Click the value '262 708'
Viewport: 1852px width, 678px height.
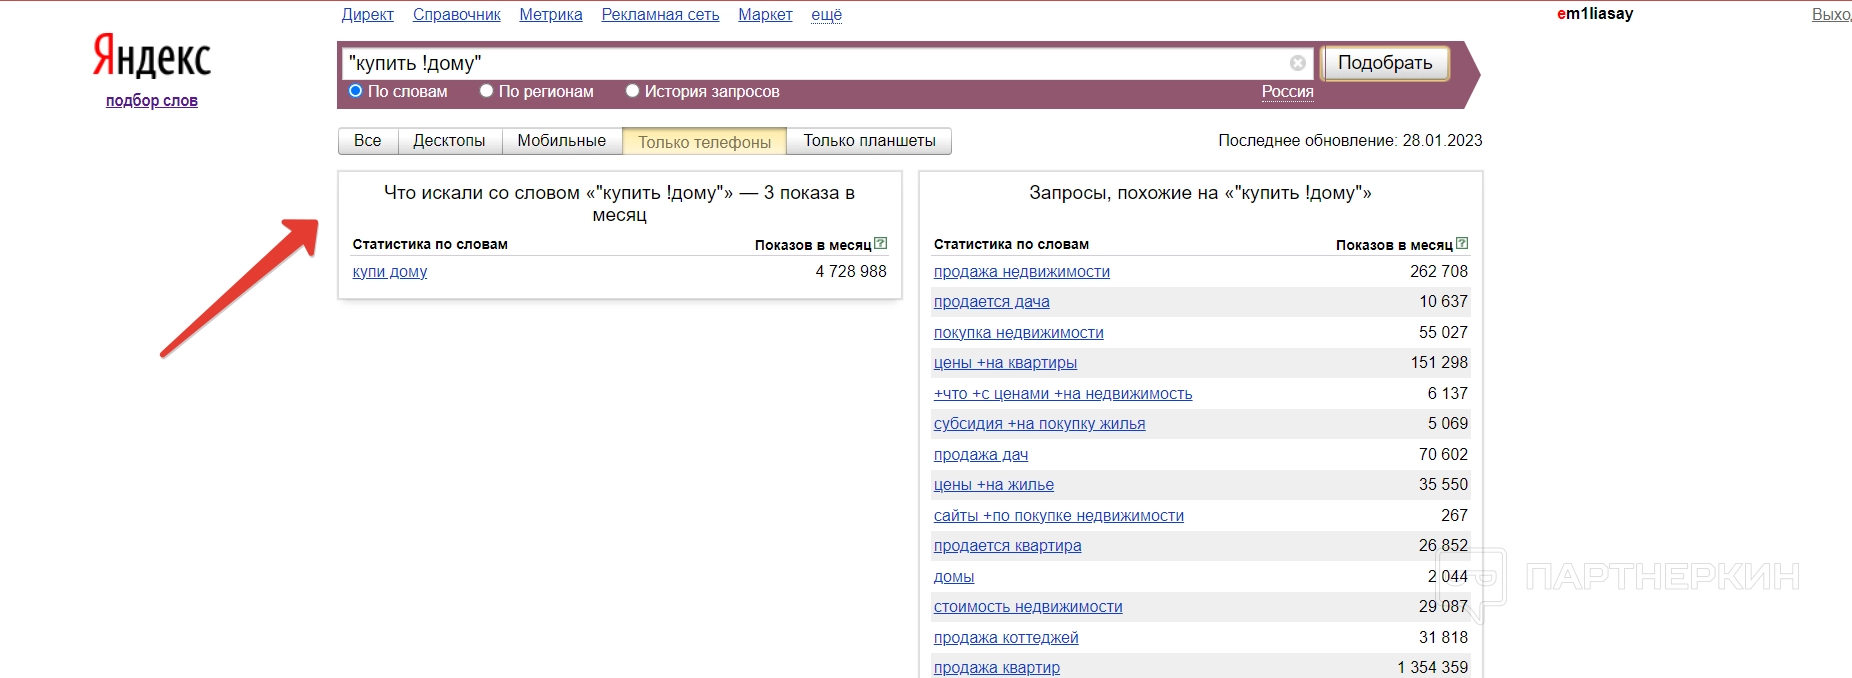point(1439,271)
